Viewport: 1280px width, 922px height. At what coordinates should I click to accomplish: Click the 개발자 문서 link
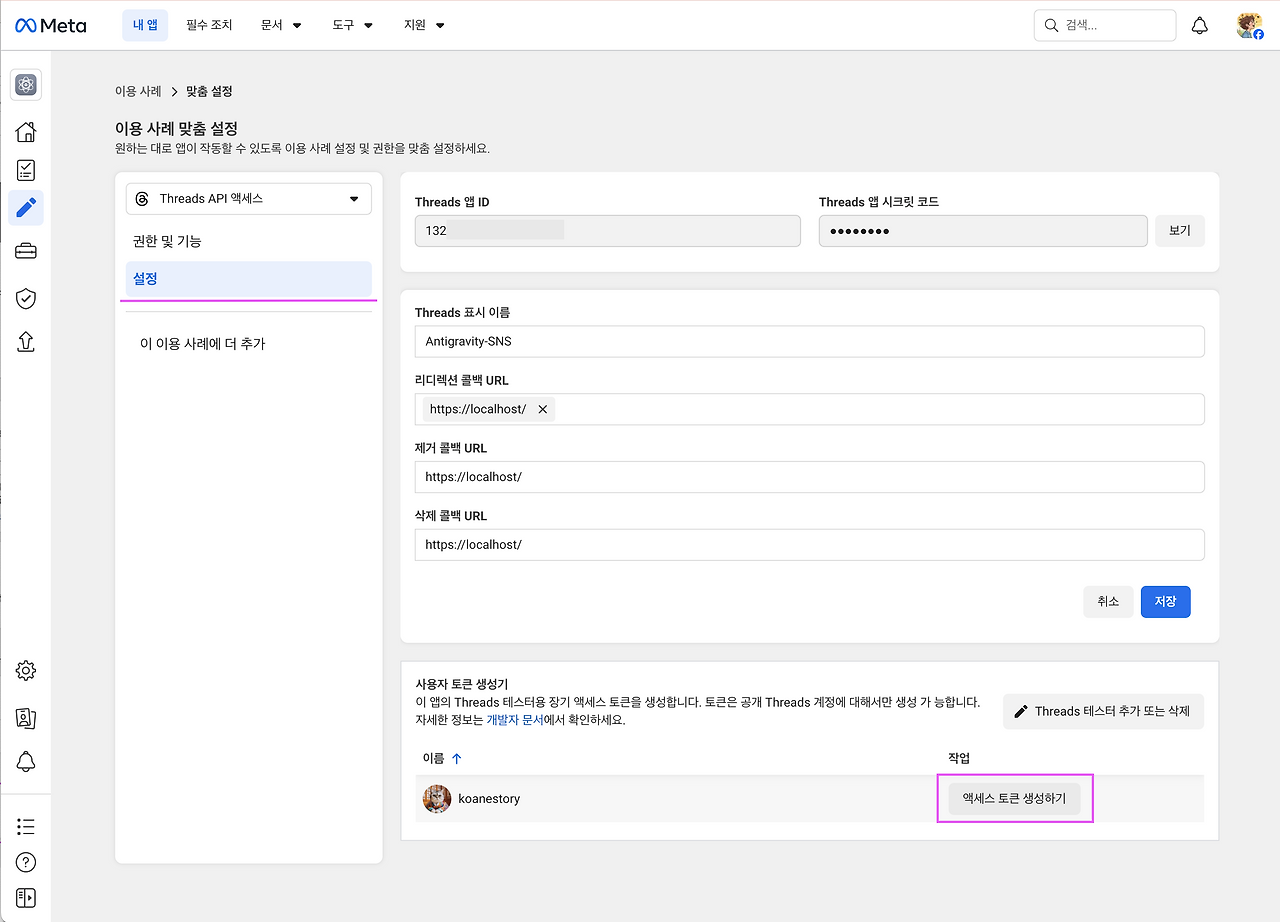click(x=514, y=720)
